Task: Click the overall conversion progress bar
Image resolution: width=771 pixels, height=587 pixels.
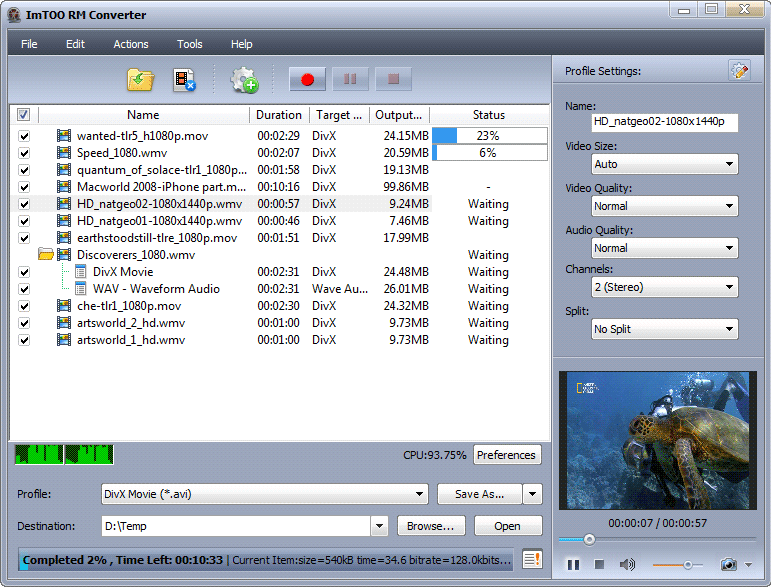Action: point(266,559)
